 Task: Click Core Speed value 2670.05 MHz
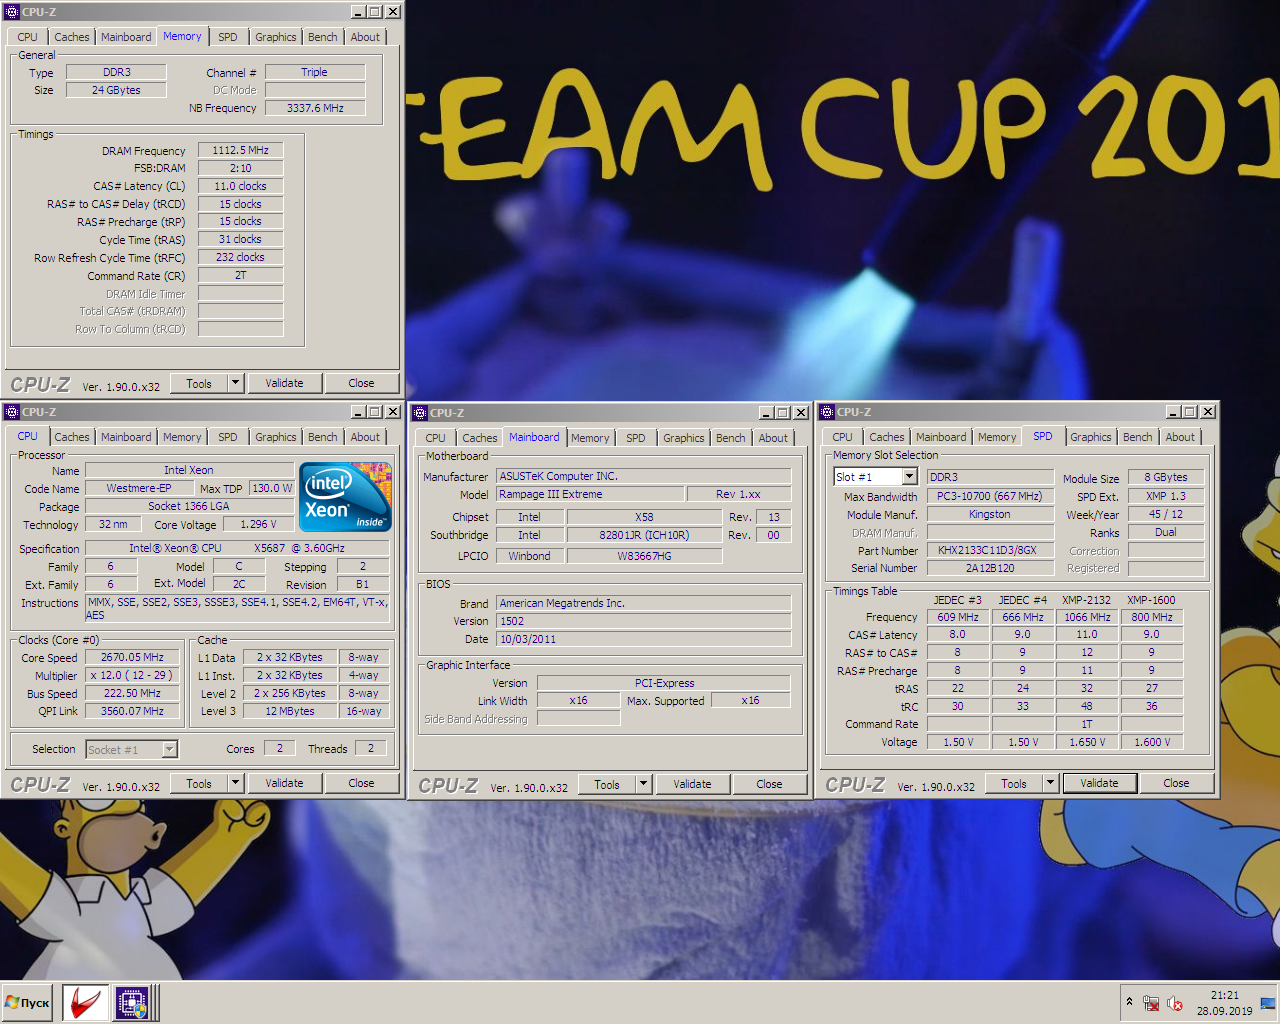(132, 657)
